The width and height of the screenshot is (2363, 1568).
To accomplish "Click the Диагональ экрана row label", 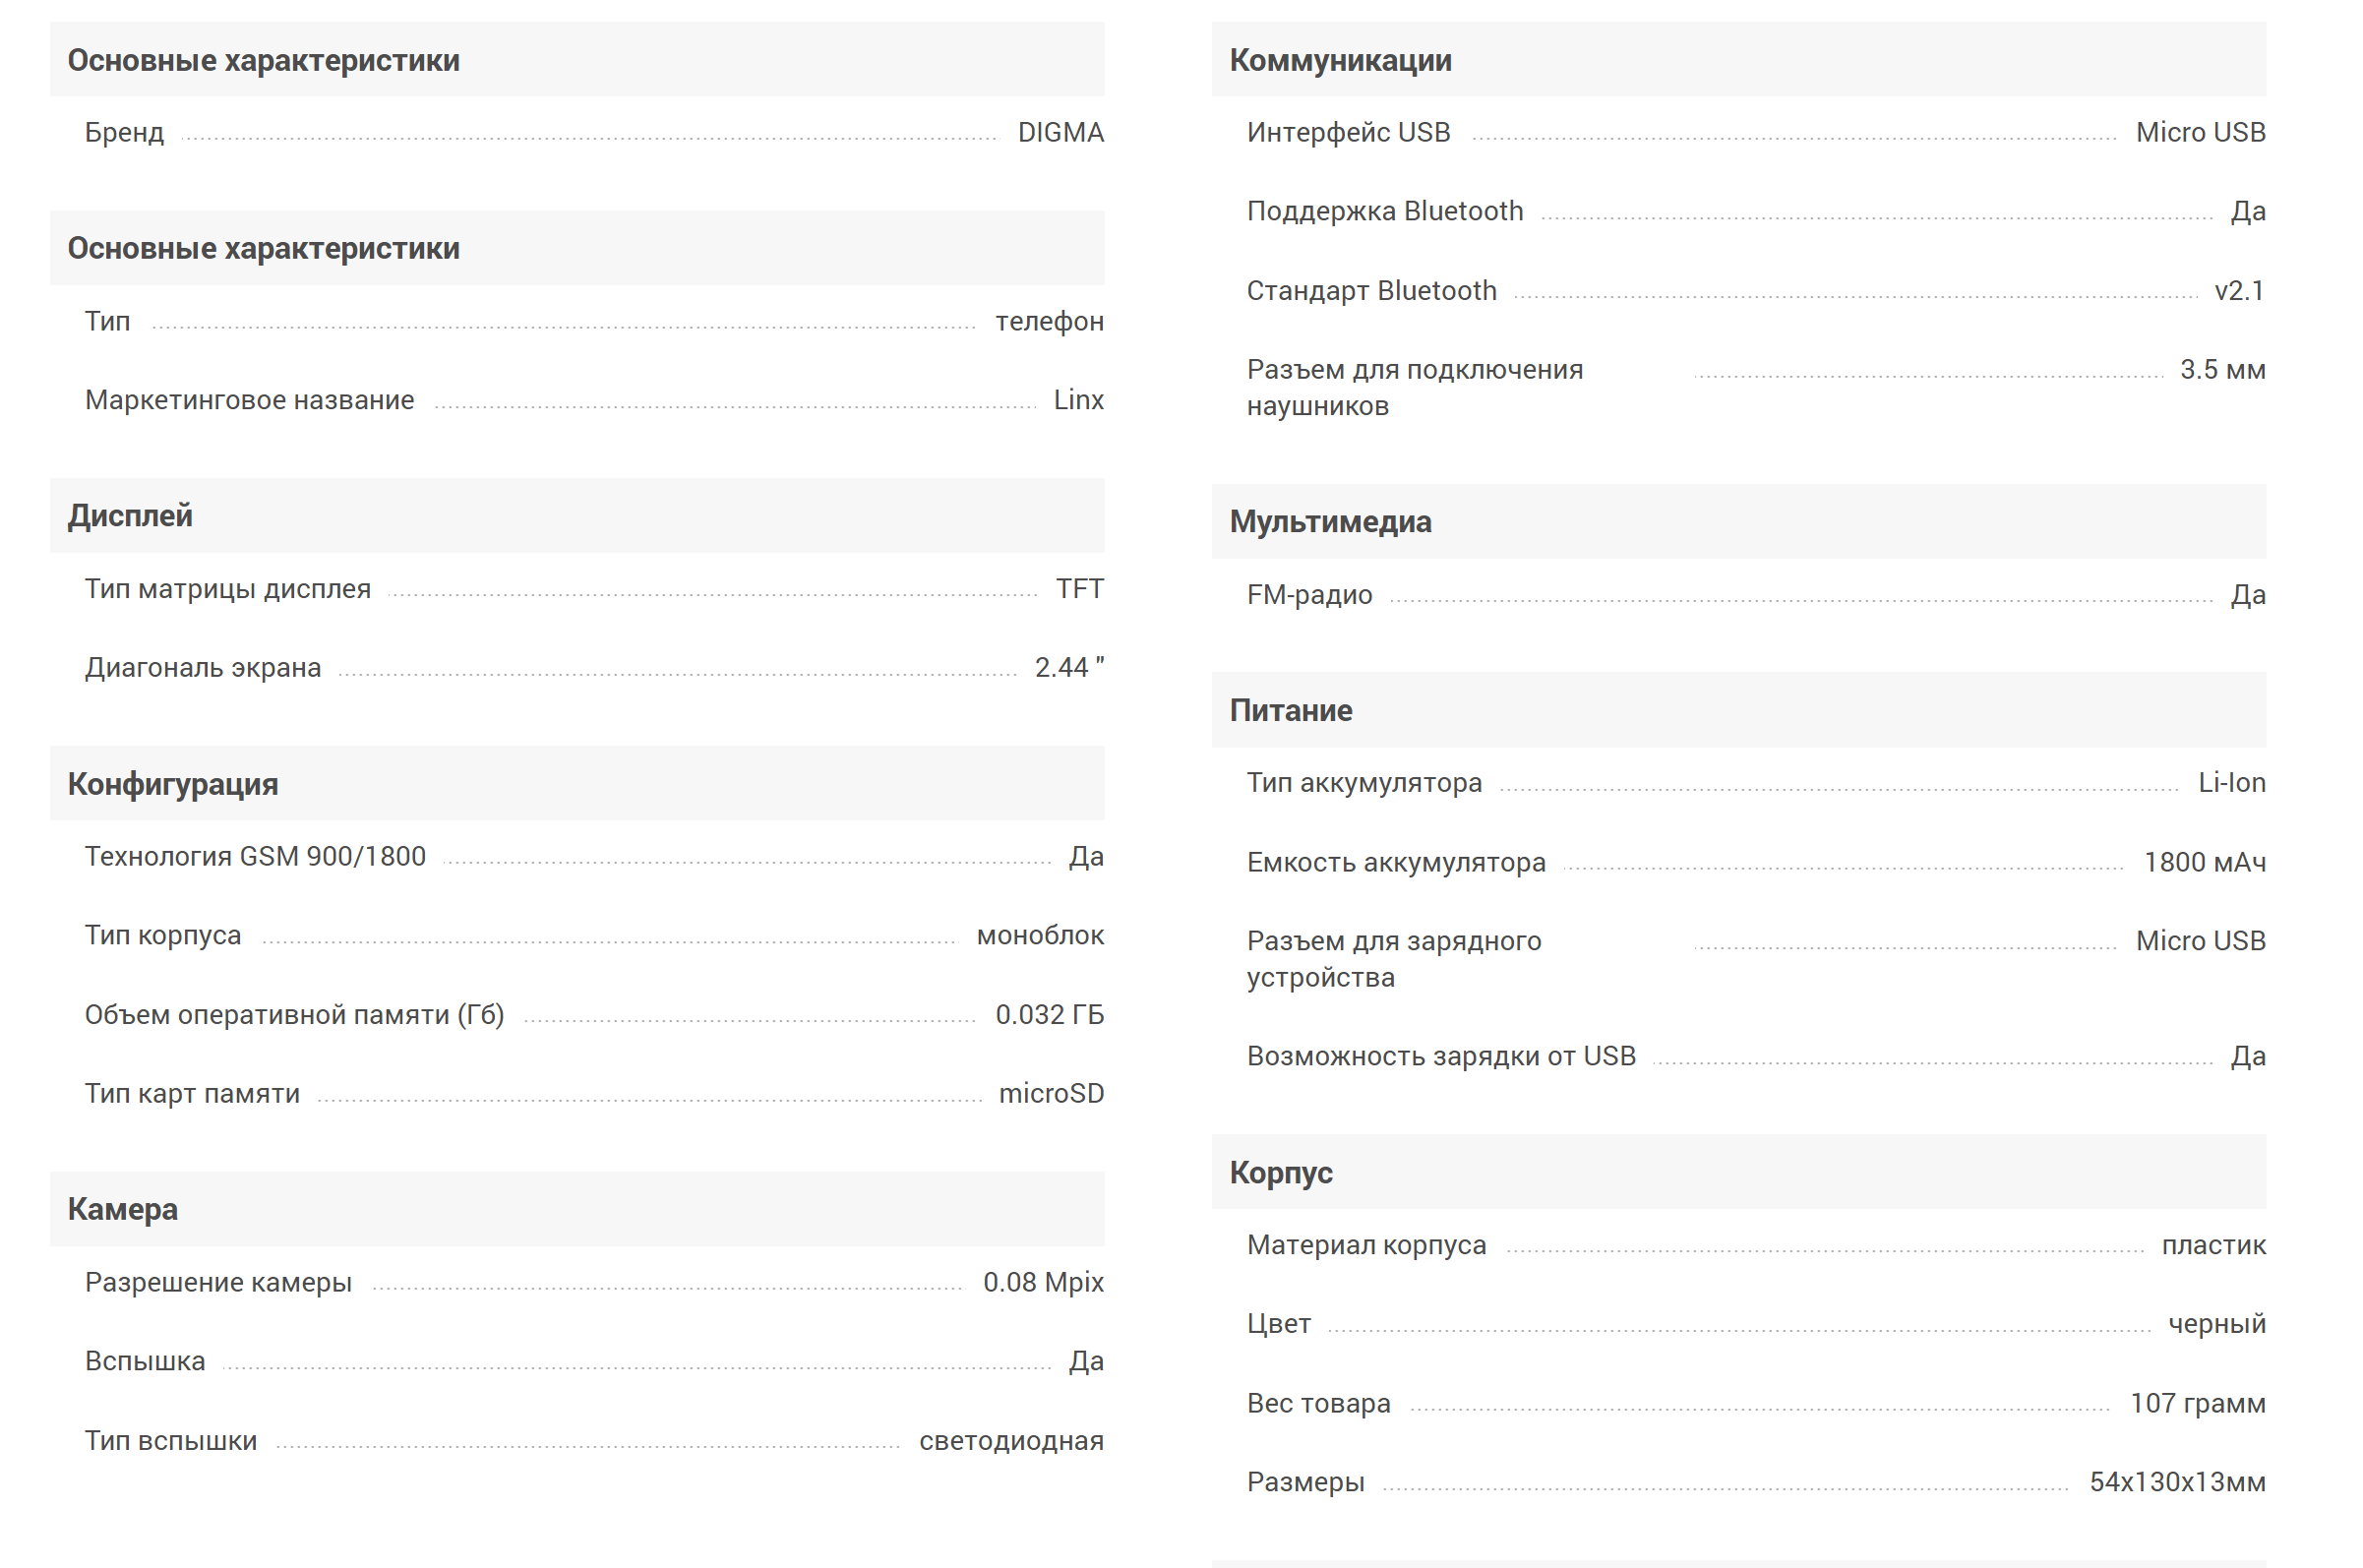I will pos(203,667).
